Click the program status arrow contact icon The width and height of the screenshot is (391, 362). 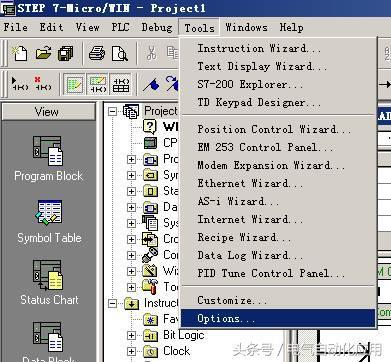click(x=20, y=84)
